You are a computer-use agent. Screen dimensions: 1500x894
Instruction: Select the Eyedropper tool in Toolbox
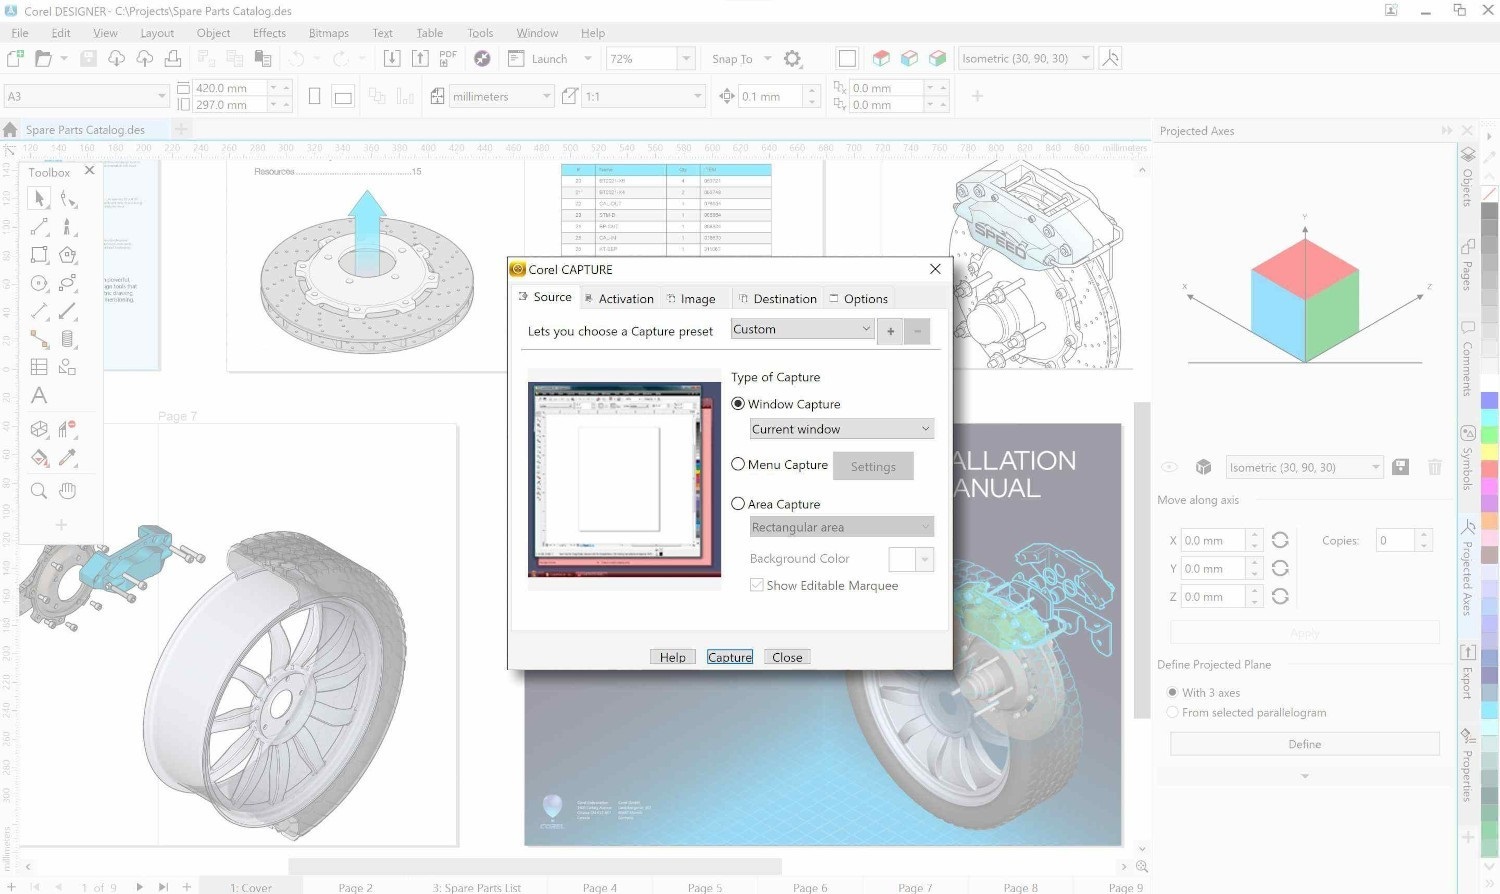(x=67, y=458)
